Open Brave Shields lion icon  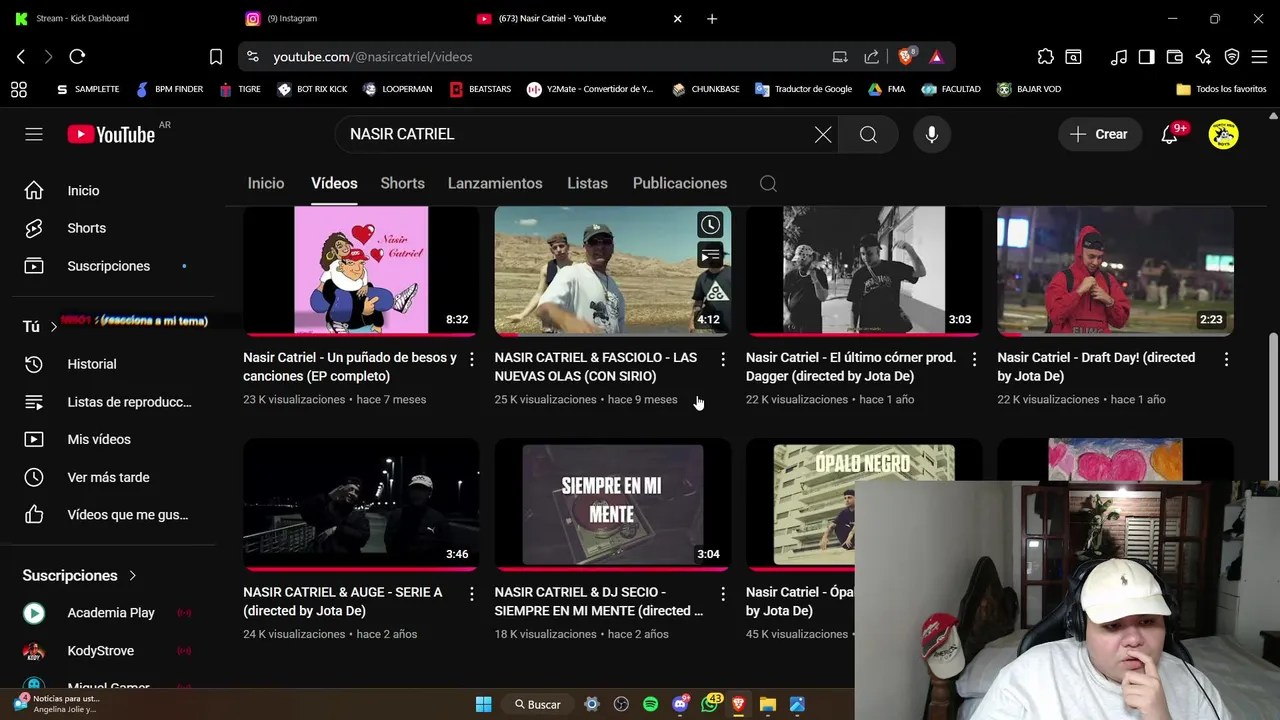click(906, 57)
